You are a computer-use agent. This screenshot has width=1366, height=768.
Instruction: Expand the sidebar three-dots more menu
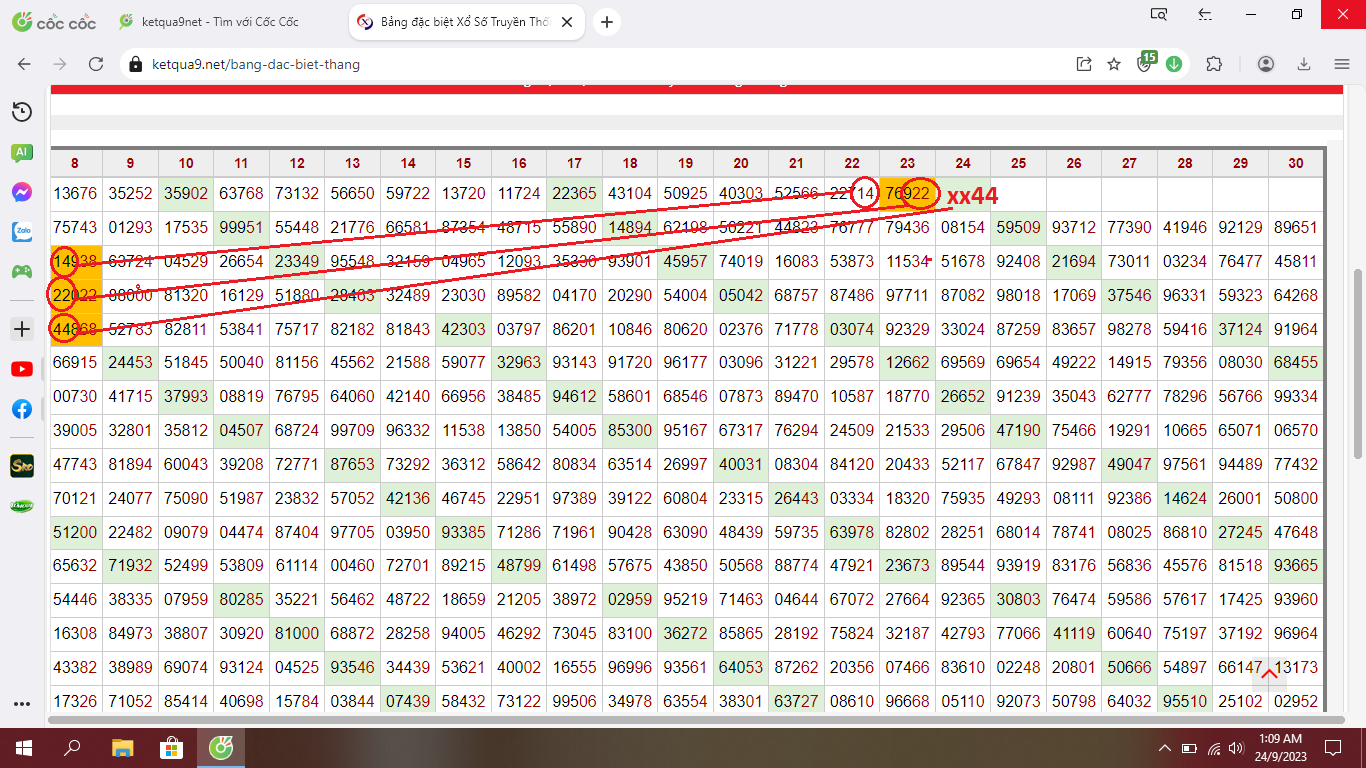click(x=21, y=703)
